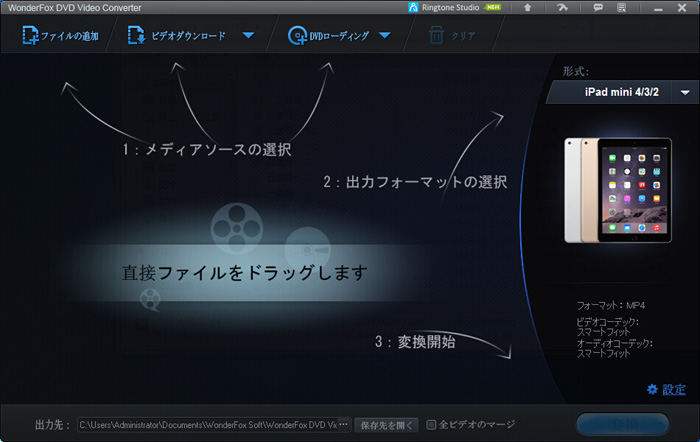Open Ringtone Studio from the title bar
Viewport: 700px width, 442px height.
(454, 8)
